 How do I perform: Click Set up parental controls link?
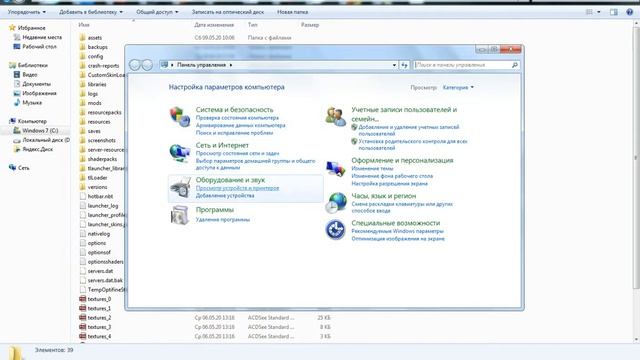click(413, 144)
